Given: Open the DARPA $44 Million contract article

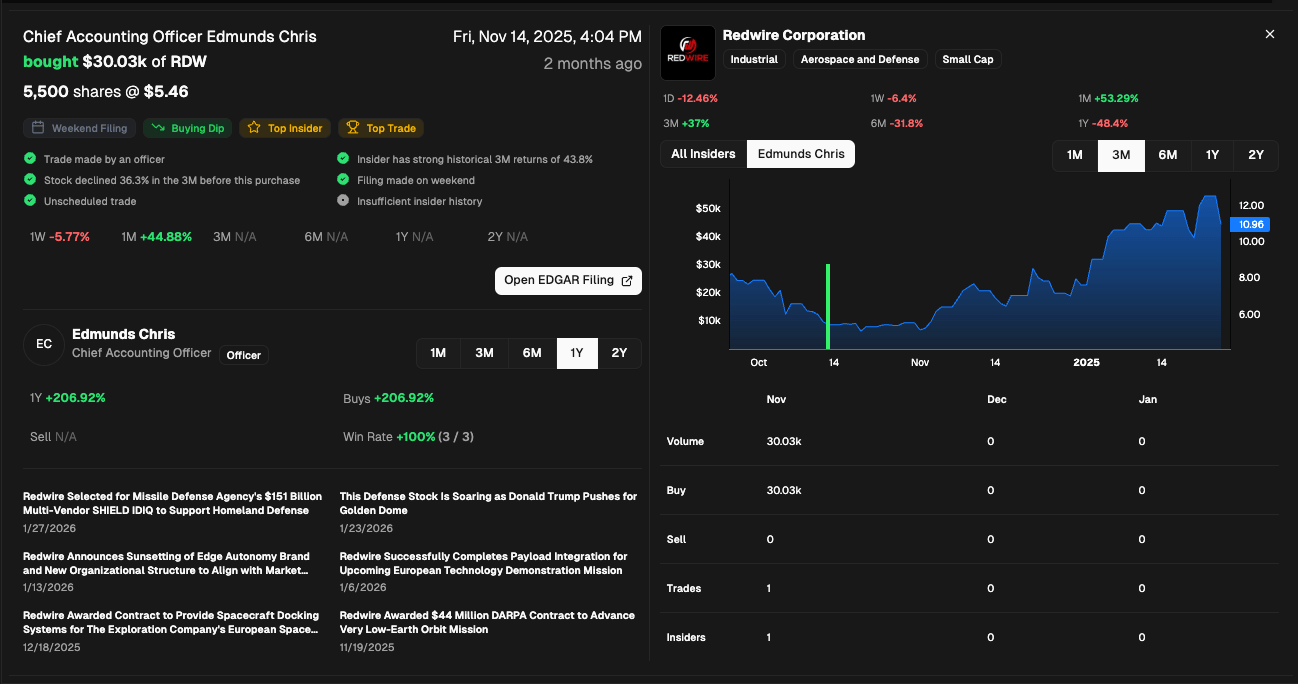Looking at the screenshot, I should [x=487, y=622].
